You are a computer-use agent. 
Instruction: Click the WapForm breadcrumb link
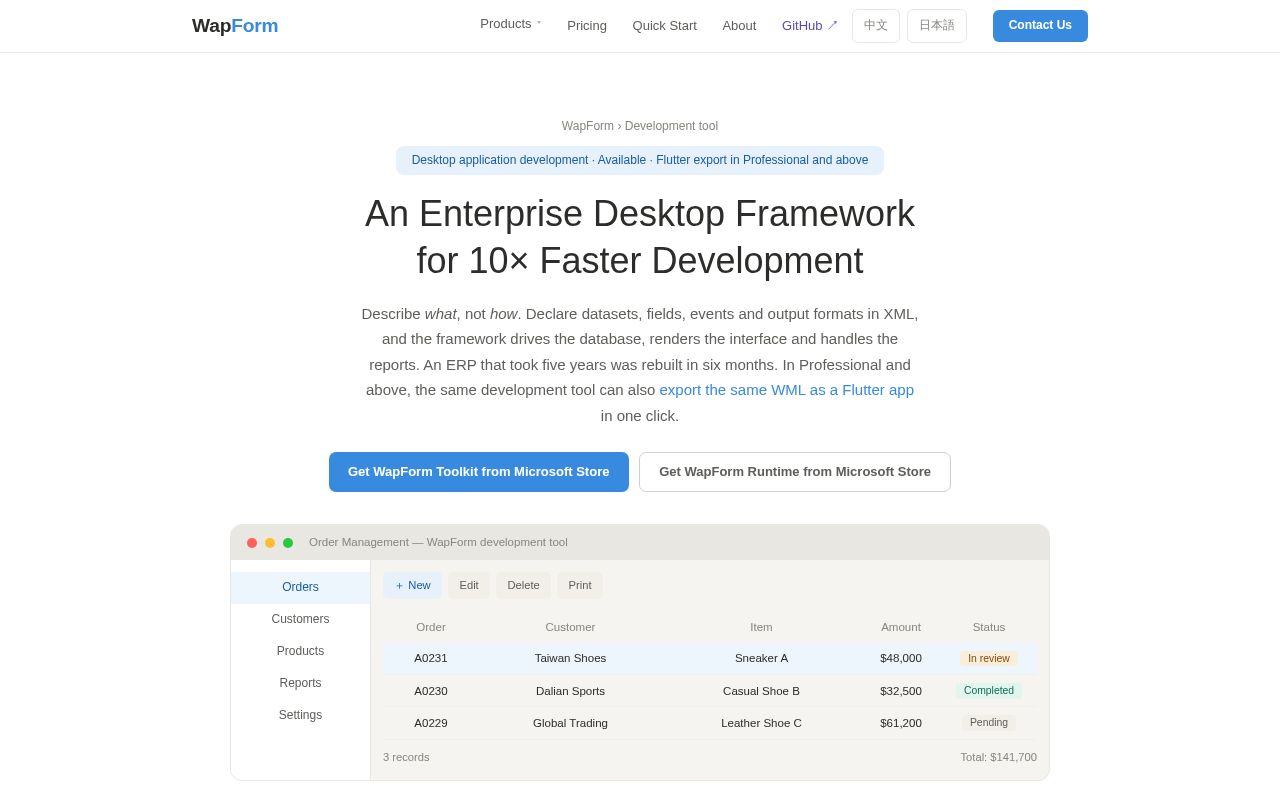coord(588,126)
